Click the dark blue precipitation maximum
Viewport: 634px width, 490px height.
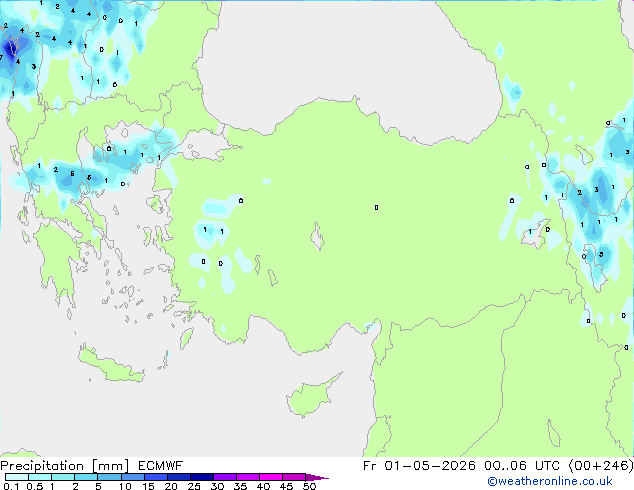click(x=10, y=49)
